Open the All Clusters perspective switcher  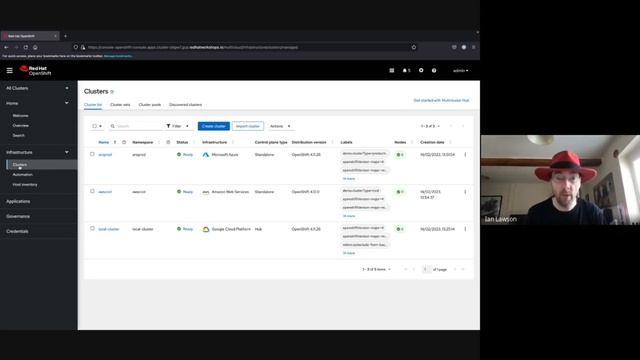point(37,88)
